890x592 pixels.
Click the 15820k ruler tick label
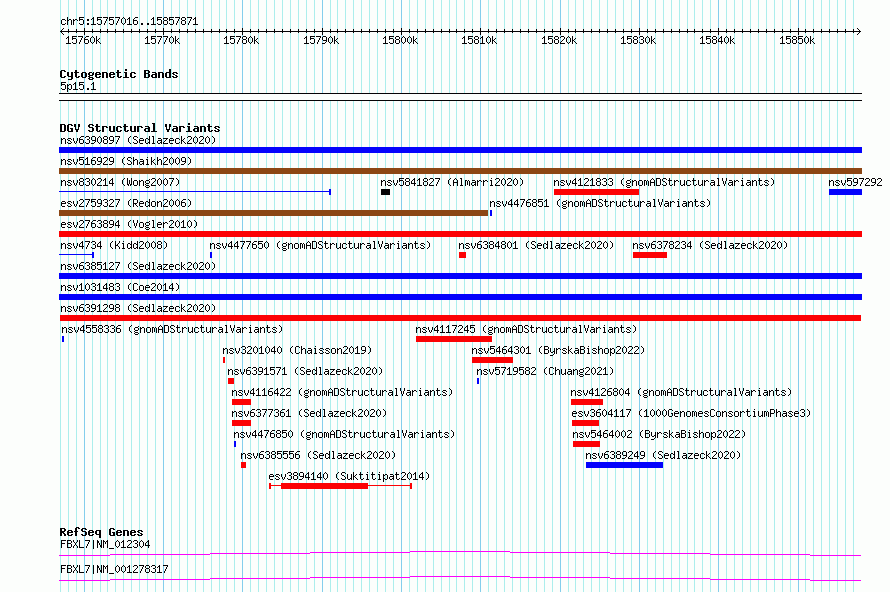coord(559,40)
